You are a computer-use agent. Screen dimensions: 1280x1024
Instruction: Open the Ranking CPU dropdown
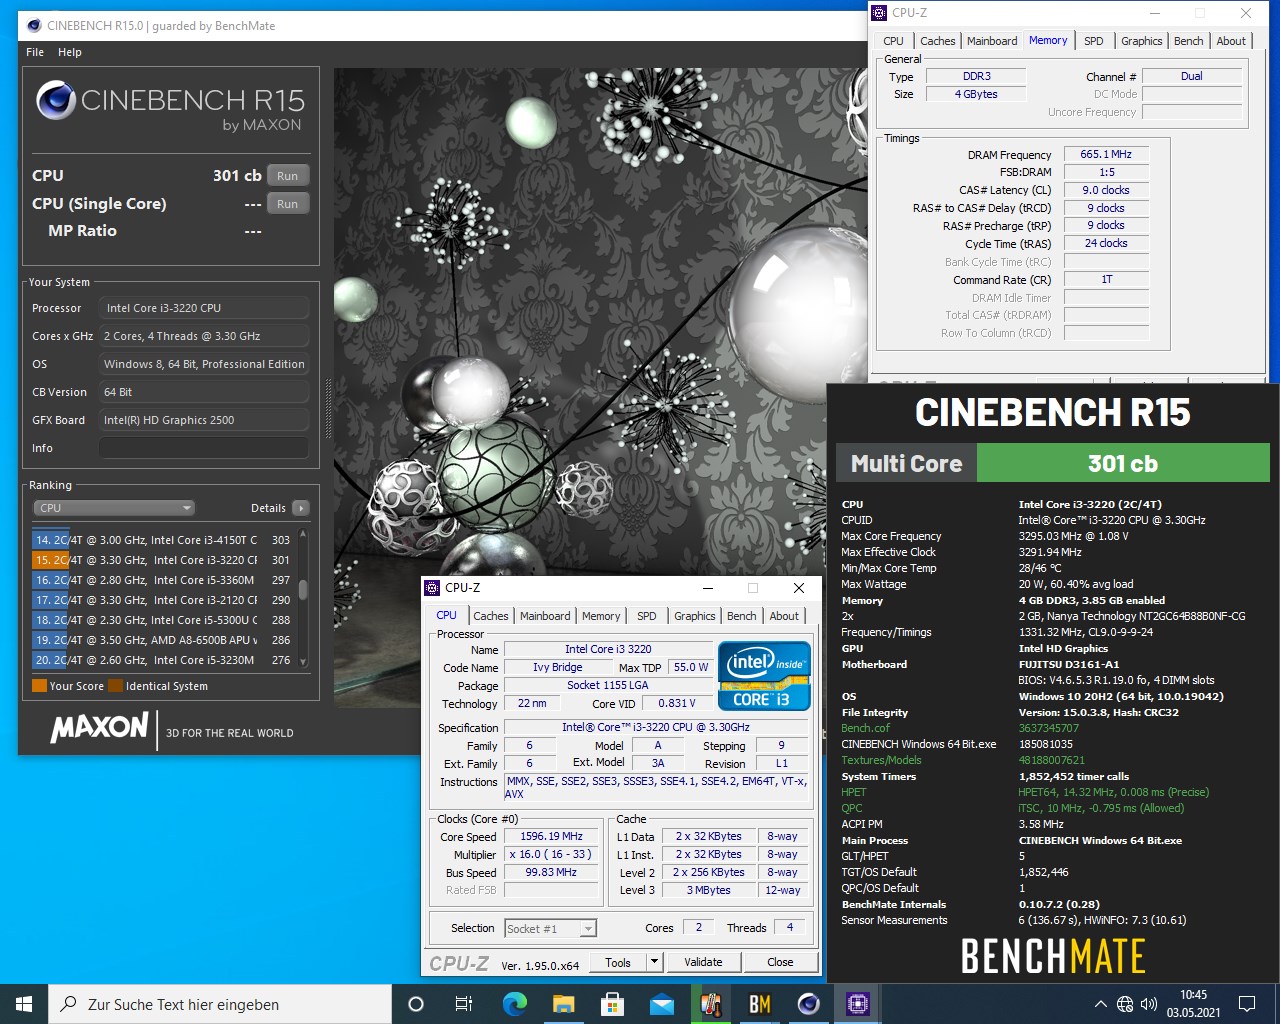[x=114, y=508]
